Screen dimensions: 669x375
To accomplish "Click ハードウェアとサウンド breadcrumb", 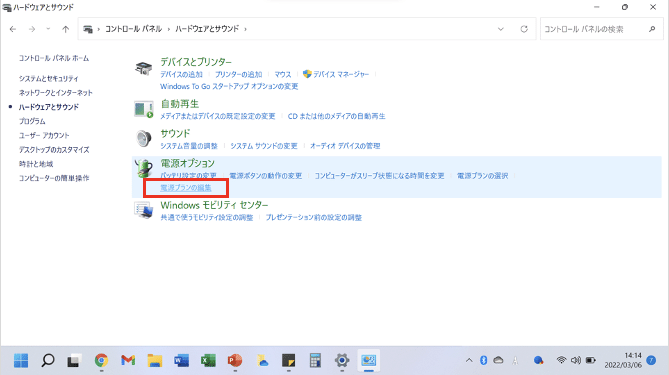I will (207, 29).
